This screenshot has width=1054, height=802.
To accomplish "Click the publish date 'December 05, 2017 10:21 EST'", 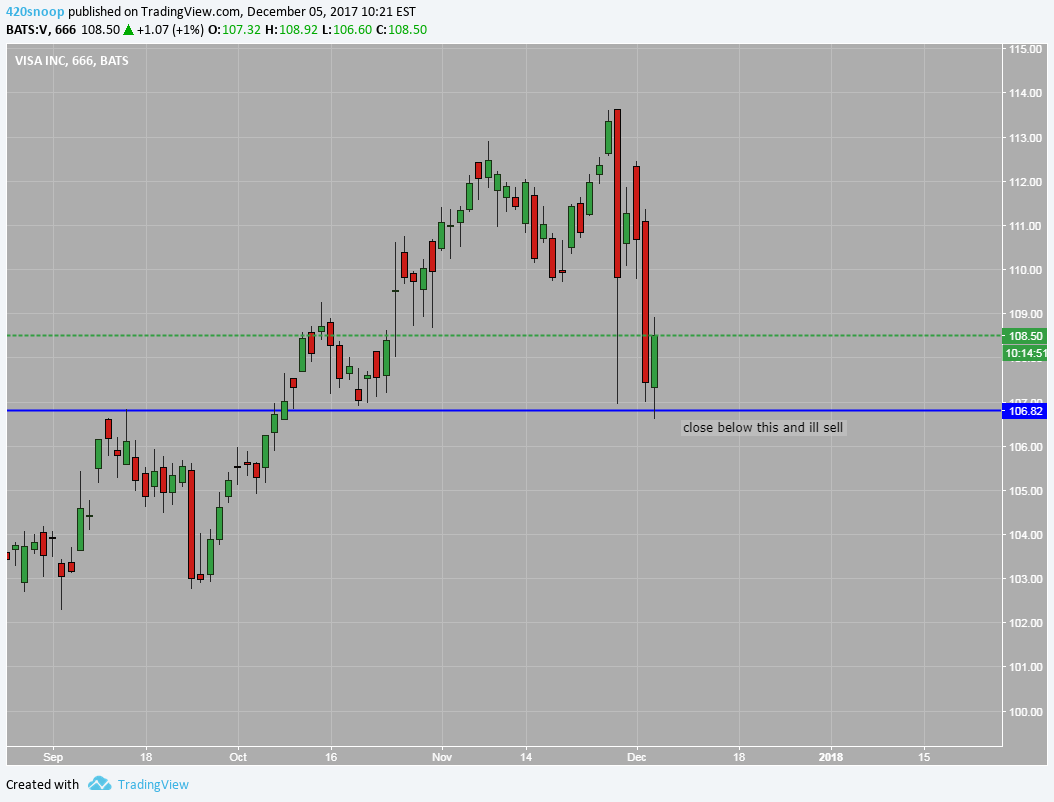I will pos(331,11).
